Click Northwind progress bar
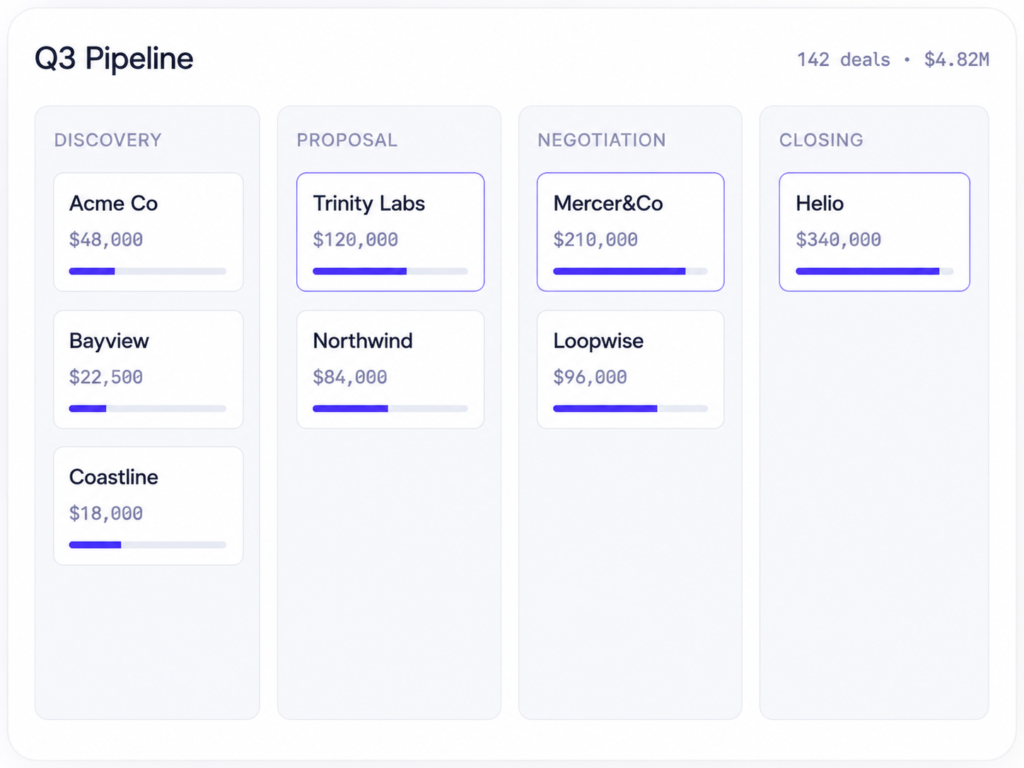 pos(391,408)
